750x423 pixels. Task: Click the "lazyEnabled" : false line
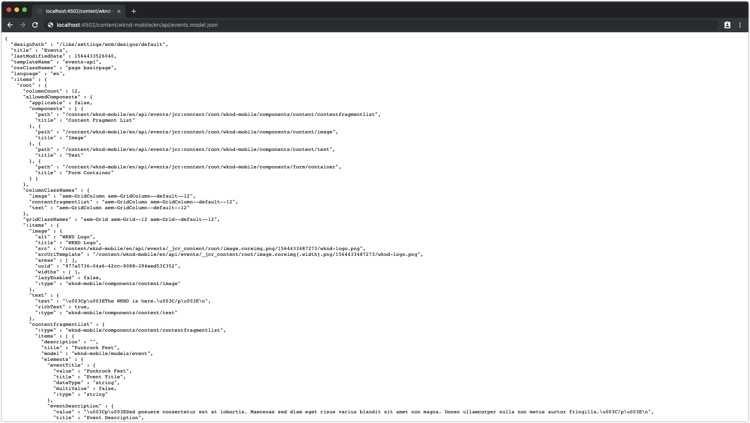tap(68, 278)
